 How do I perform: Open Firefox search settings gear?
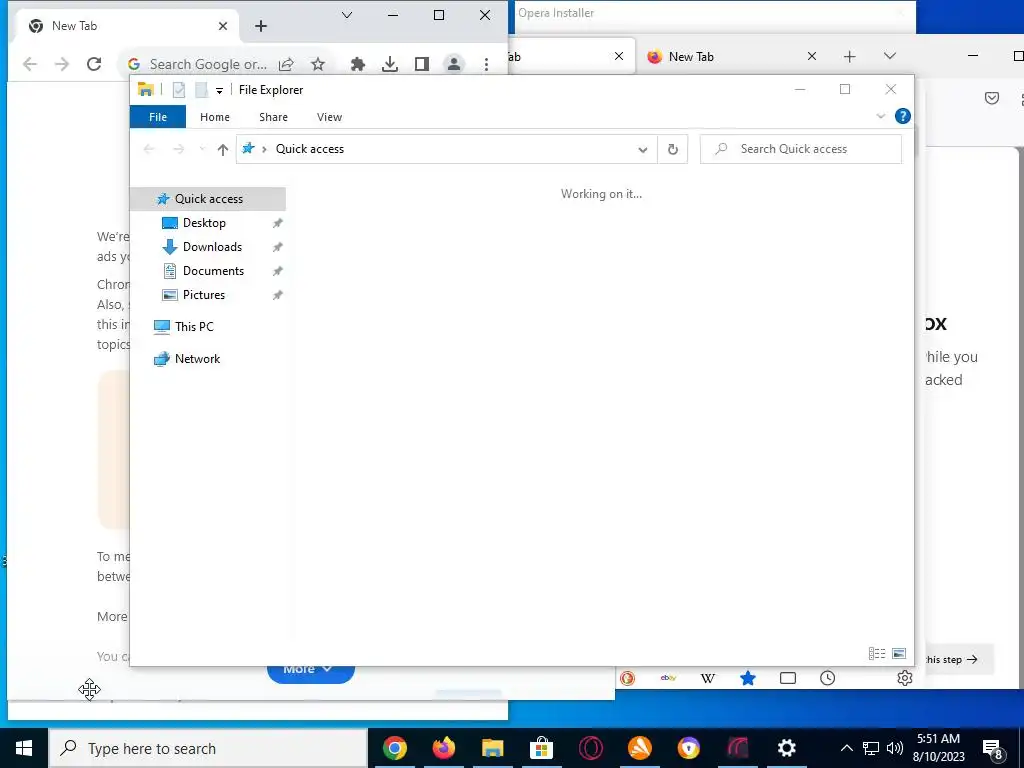click(x=904, y=679)
